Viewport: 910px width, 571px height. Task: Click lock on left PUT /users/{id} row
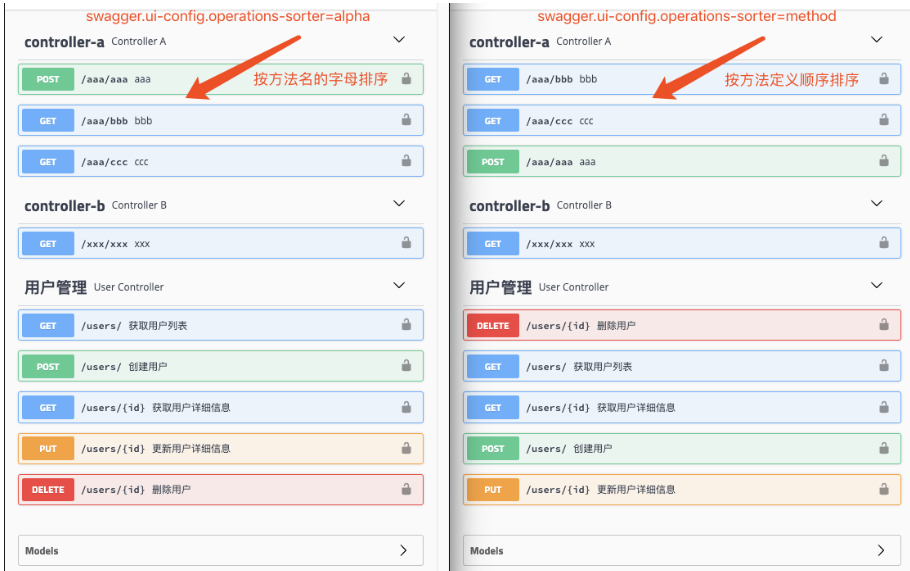(x=406, y=448)
